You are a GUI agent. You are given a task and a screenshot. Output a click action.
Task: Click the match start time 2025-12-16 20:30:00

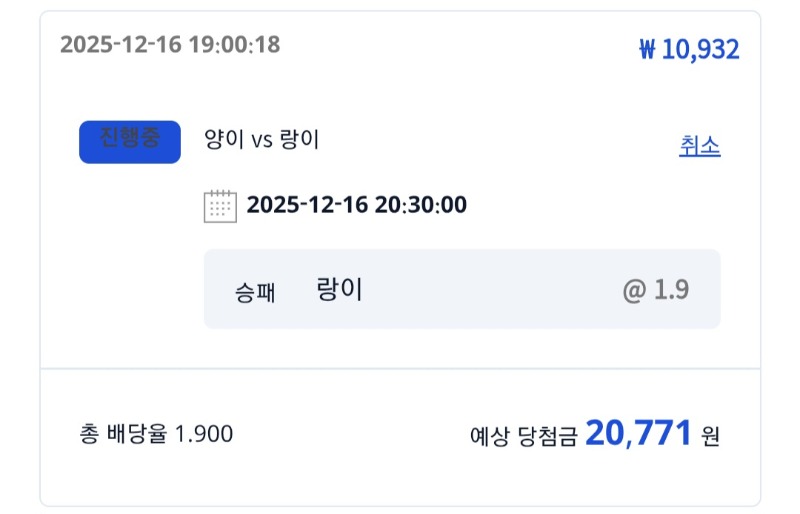click(356, 205)
